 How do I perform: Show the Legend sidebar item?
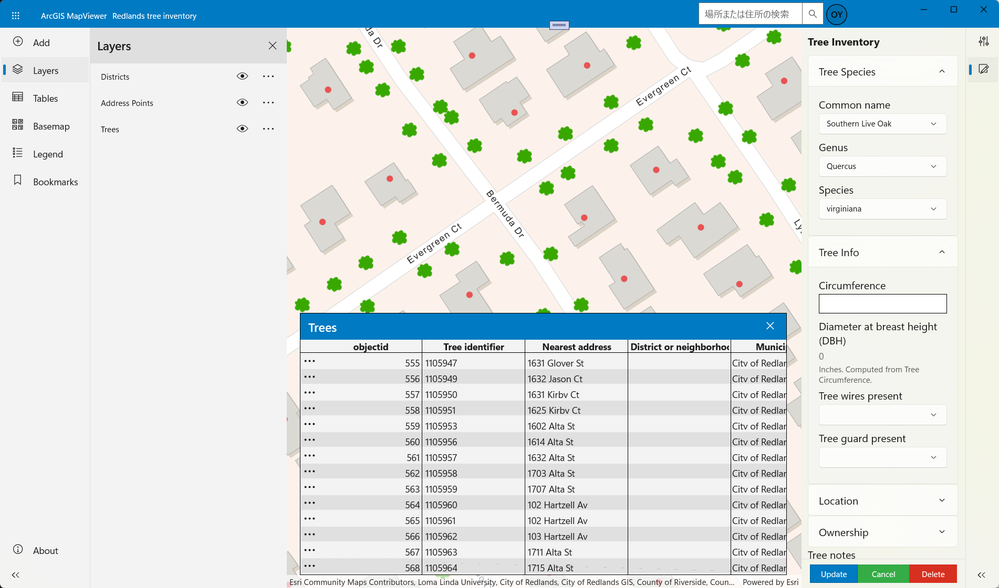click(x=45, y=154)
